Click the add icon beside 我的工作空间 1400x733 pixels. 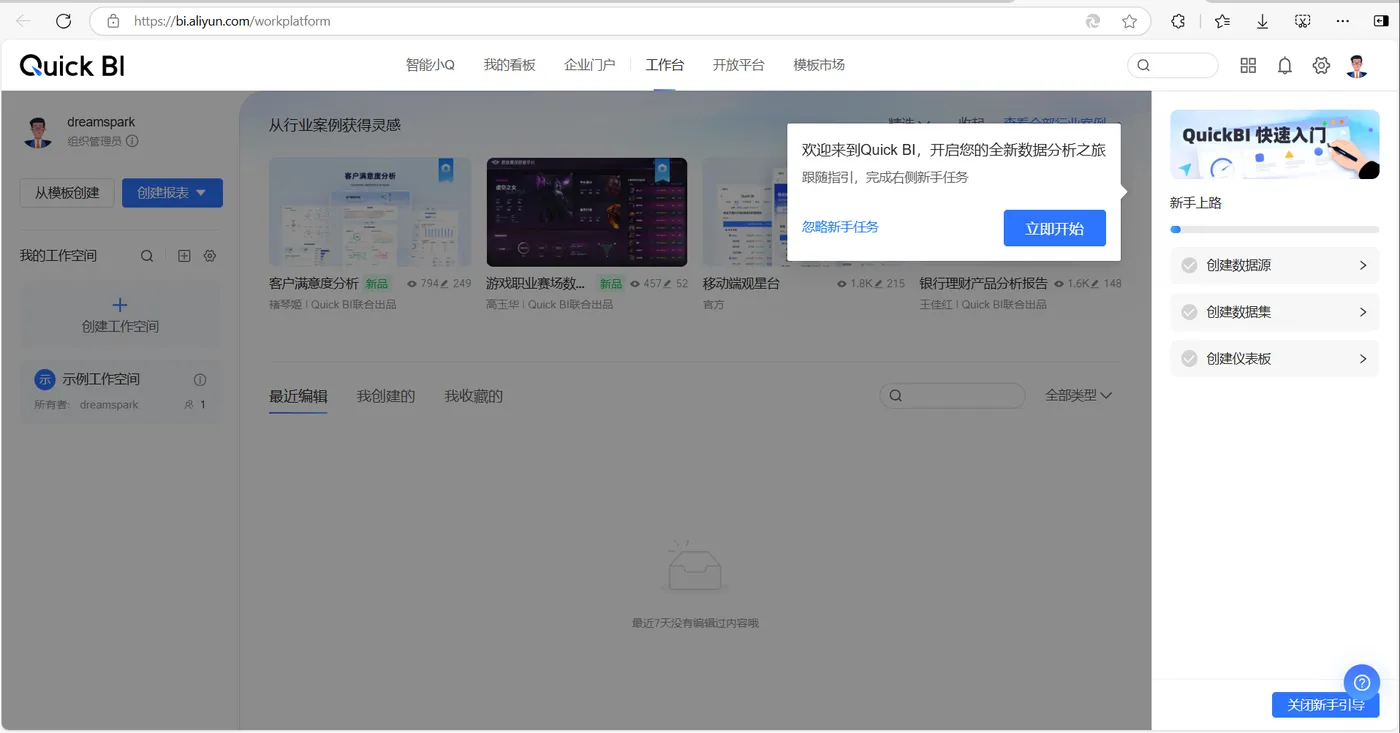click(x=184, y=256)
